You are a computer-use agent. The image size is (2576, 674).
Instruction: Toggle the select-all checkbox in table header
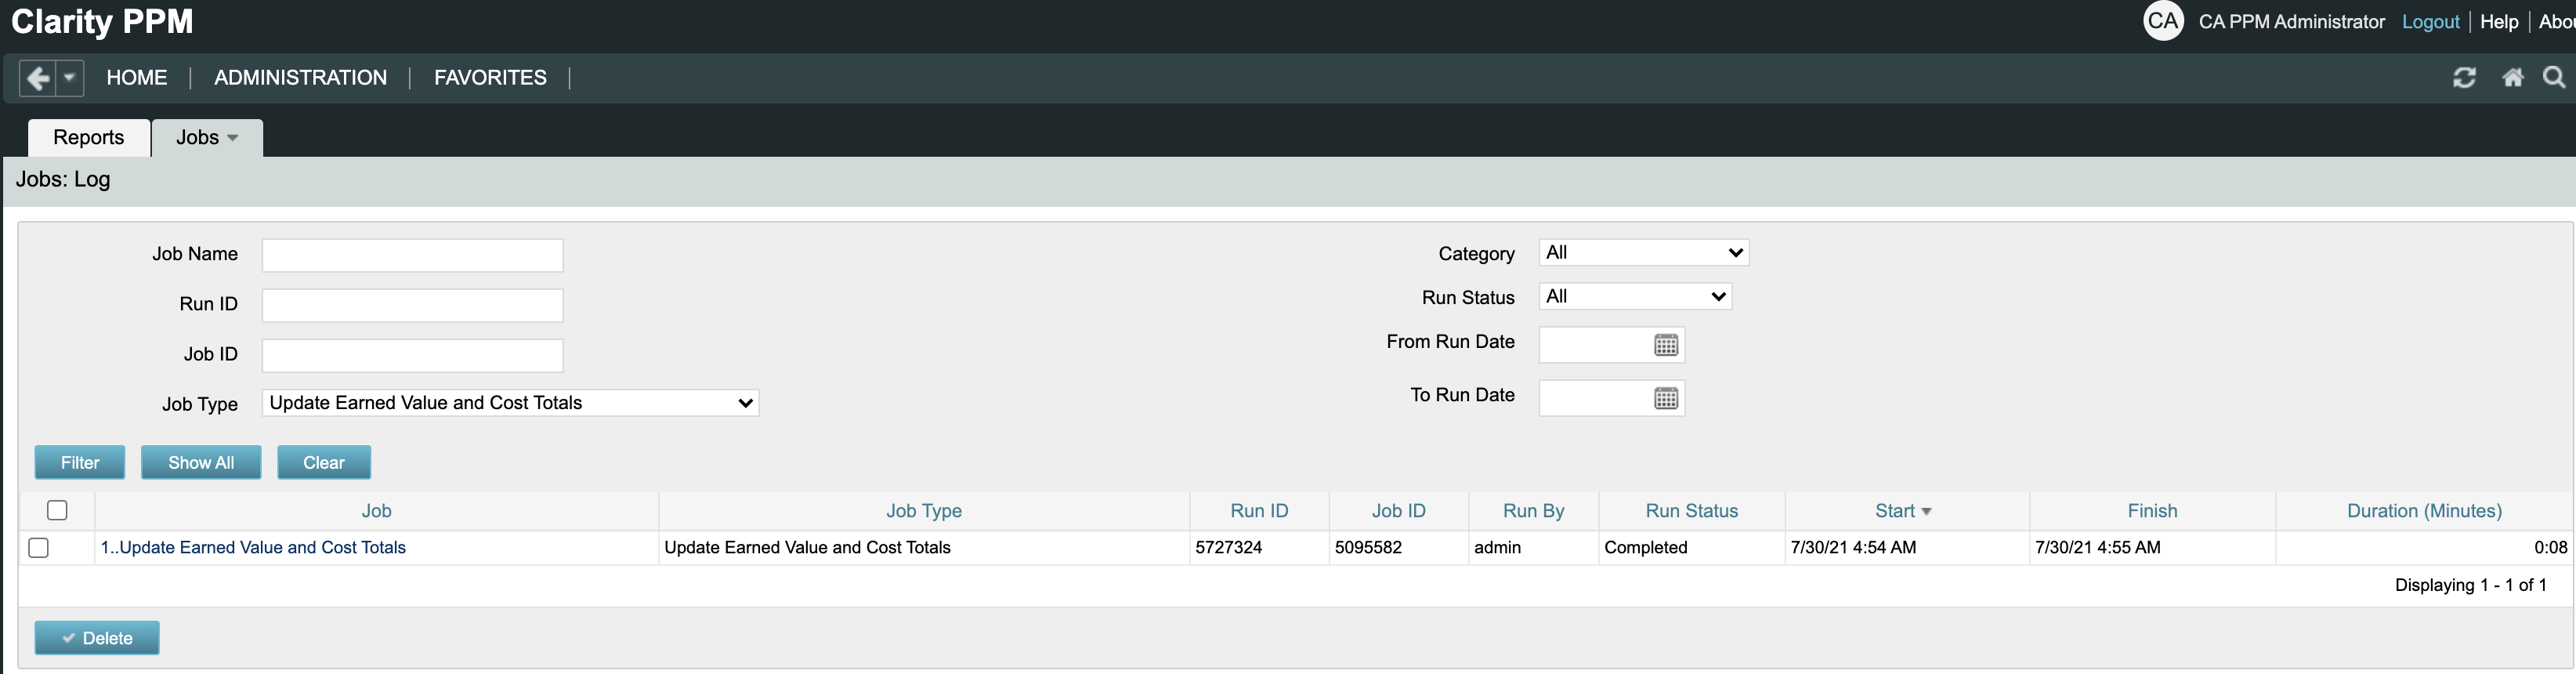pyautogui.click(x=57, y=510)
